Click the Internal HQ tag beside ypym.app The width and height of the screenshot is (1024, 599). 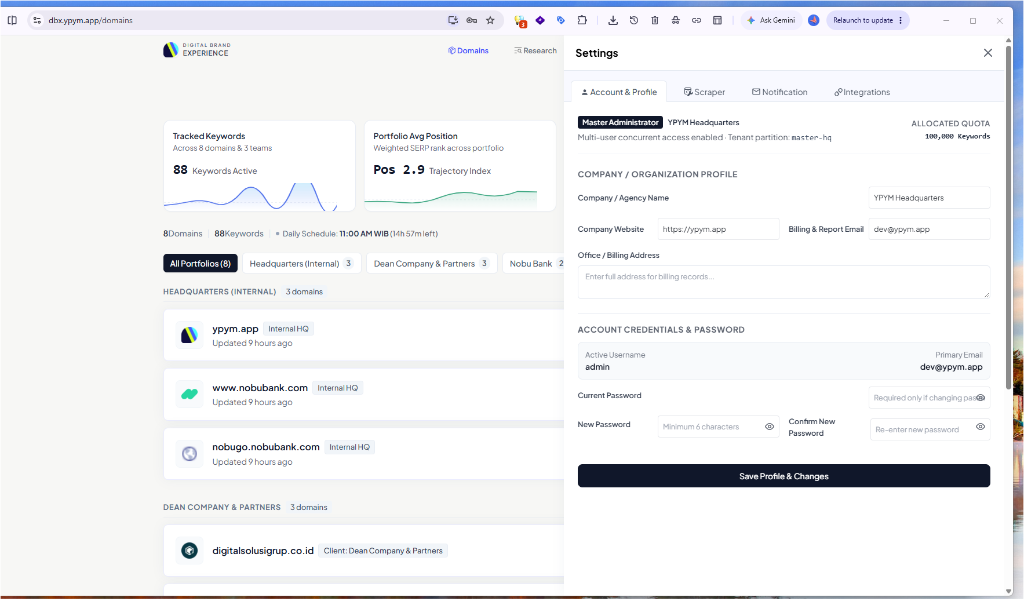click(288, 329)
